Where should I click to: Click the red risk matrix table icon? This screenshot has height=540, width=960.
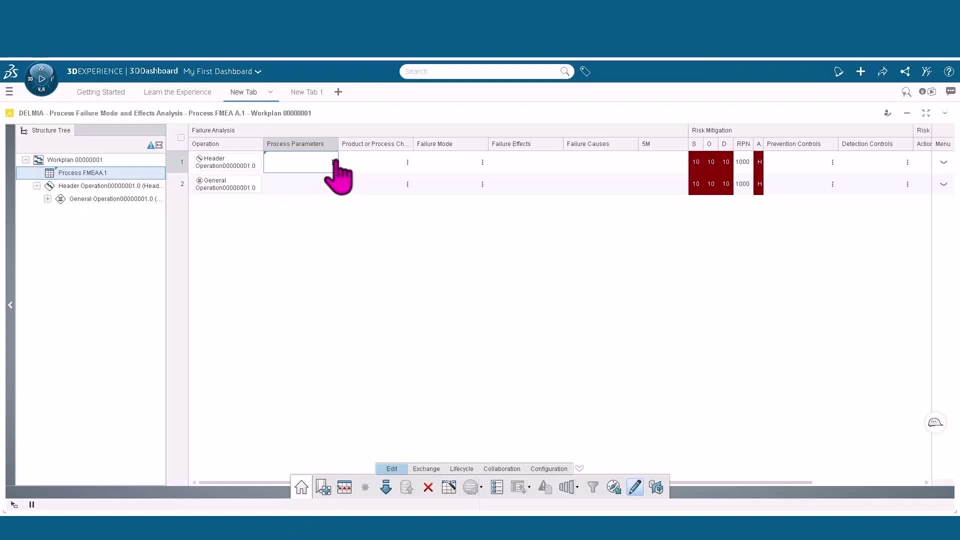coord(345,487)
